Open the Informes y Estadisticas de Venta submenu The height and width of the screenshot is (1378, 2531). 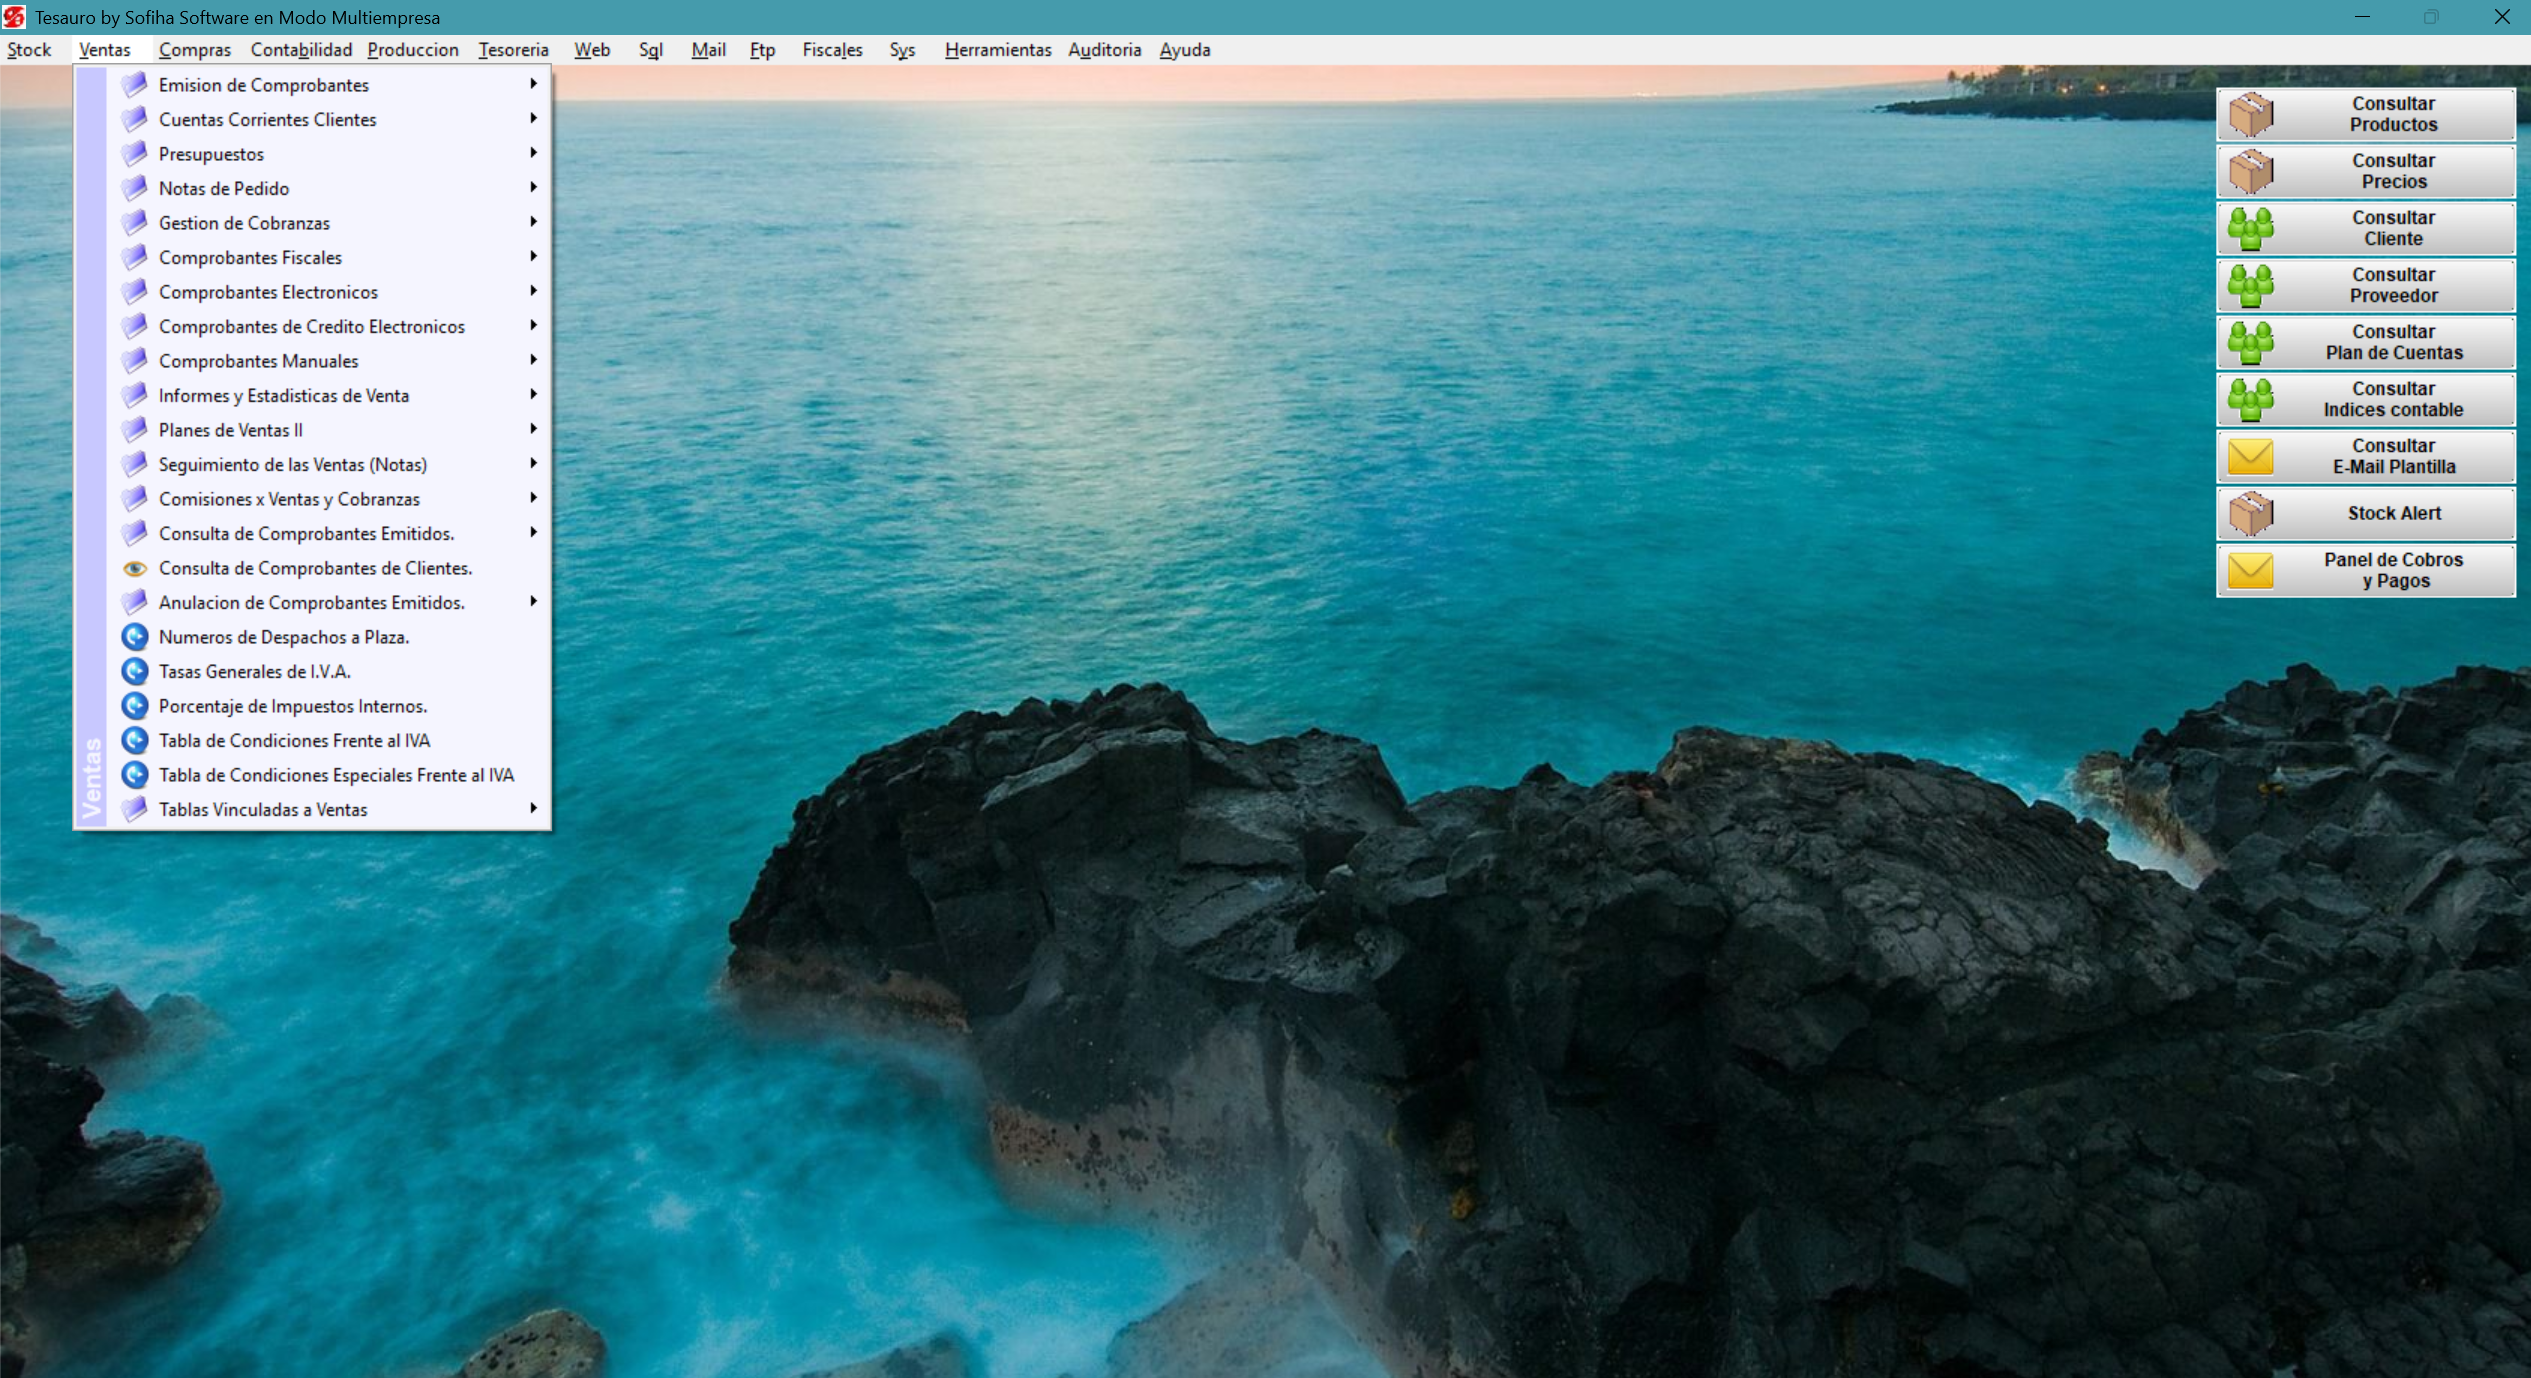pos(284,395)
